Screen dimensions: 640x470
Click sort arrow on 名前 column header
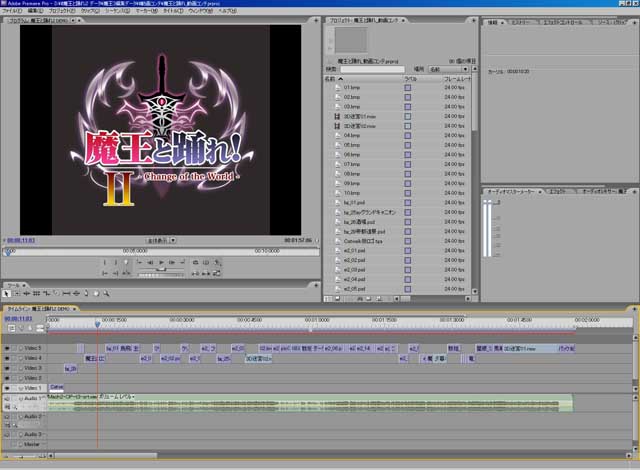tap(340, 79)
